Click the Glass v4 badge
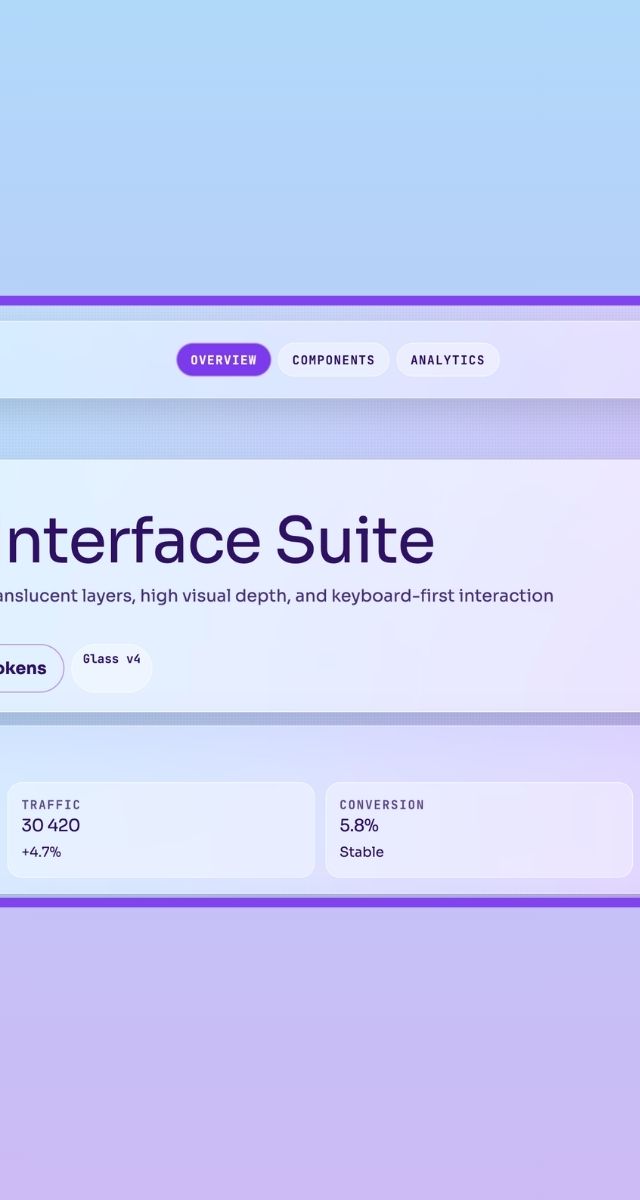 click(x=112, y=668)
